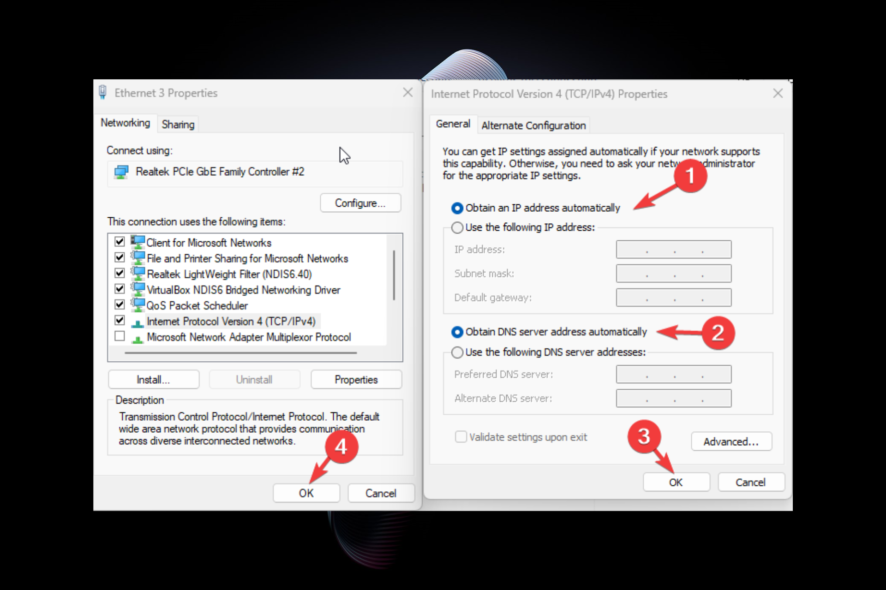Click the Ethernet 3 Properties title icon
The height and width of the screenshot is (590, 886).
tap(103, 93)
